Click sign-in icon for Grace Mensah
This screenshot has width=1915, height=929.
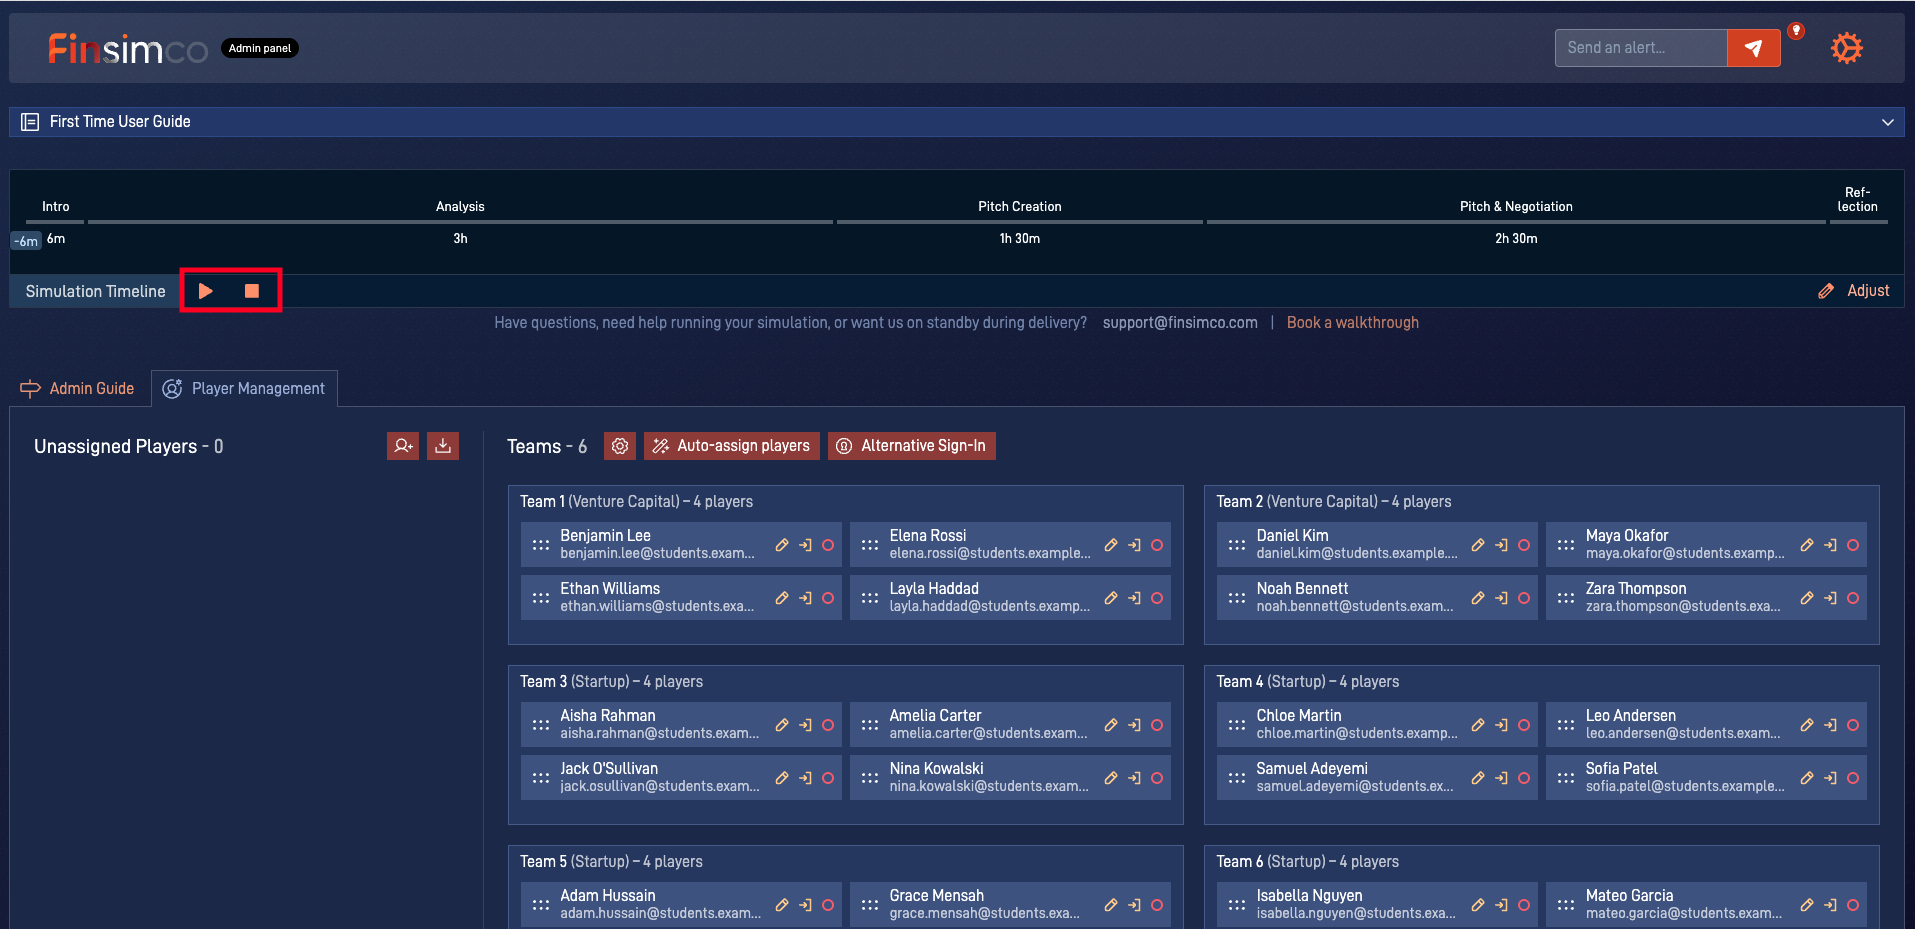pyautogui.click(x=1134, y=905)
